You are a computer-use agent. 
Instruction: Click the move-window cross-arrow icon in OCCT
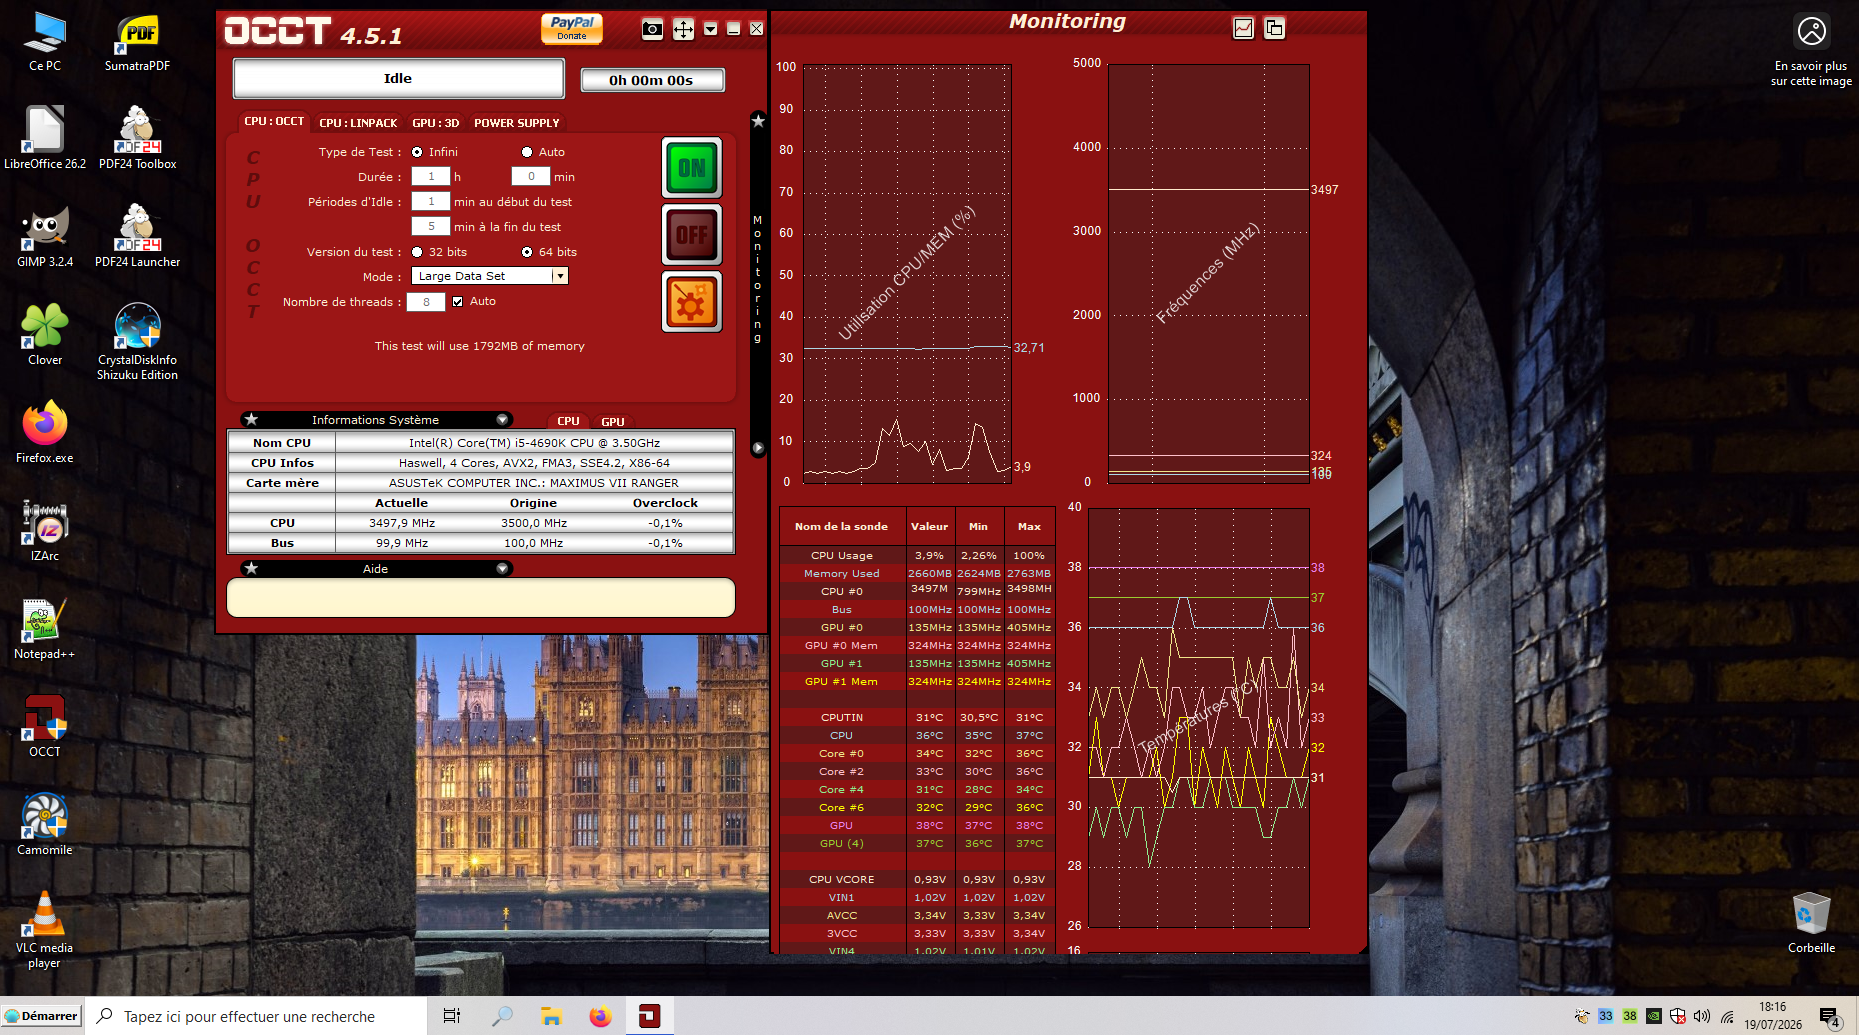(x=683, y=29)
